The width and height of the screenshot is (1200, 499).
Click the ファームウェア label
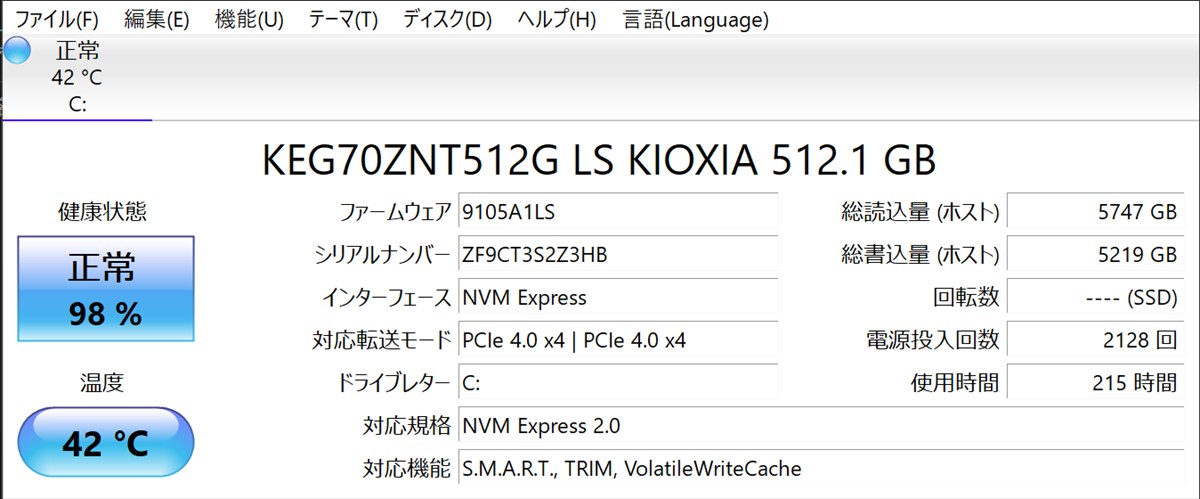click(396, 212)
